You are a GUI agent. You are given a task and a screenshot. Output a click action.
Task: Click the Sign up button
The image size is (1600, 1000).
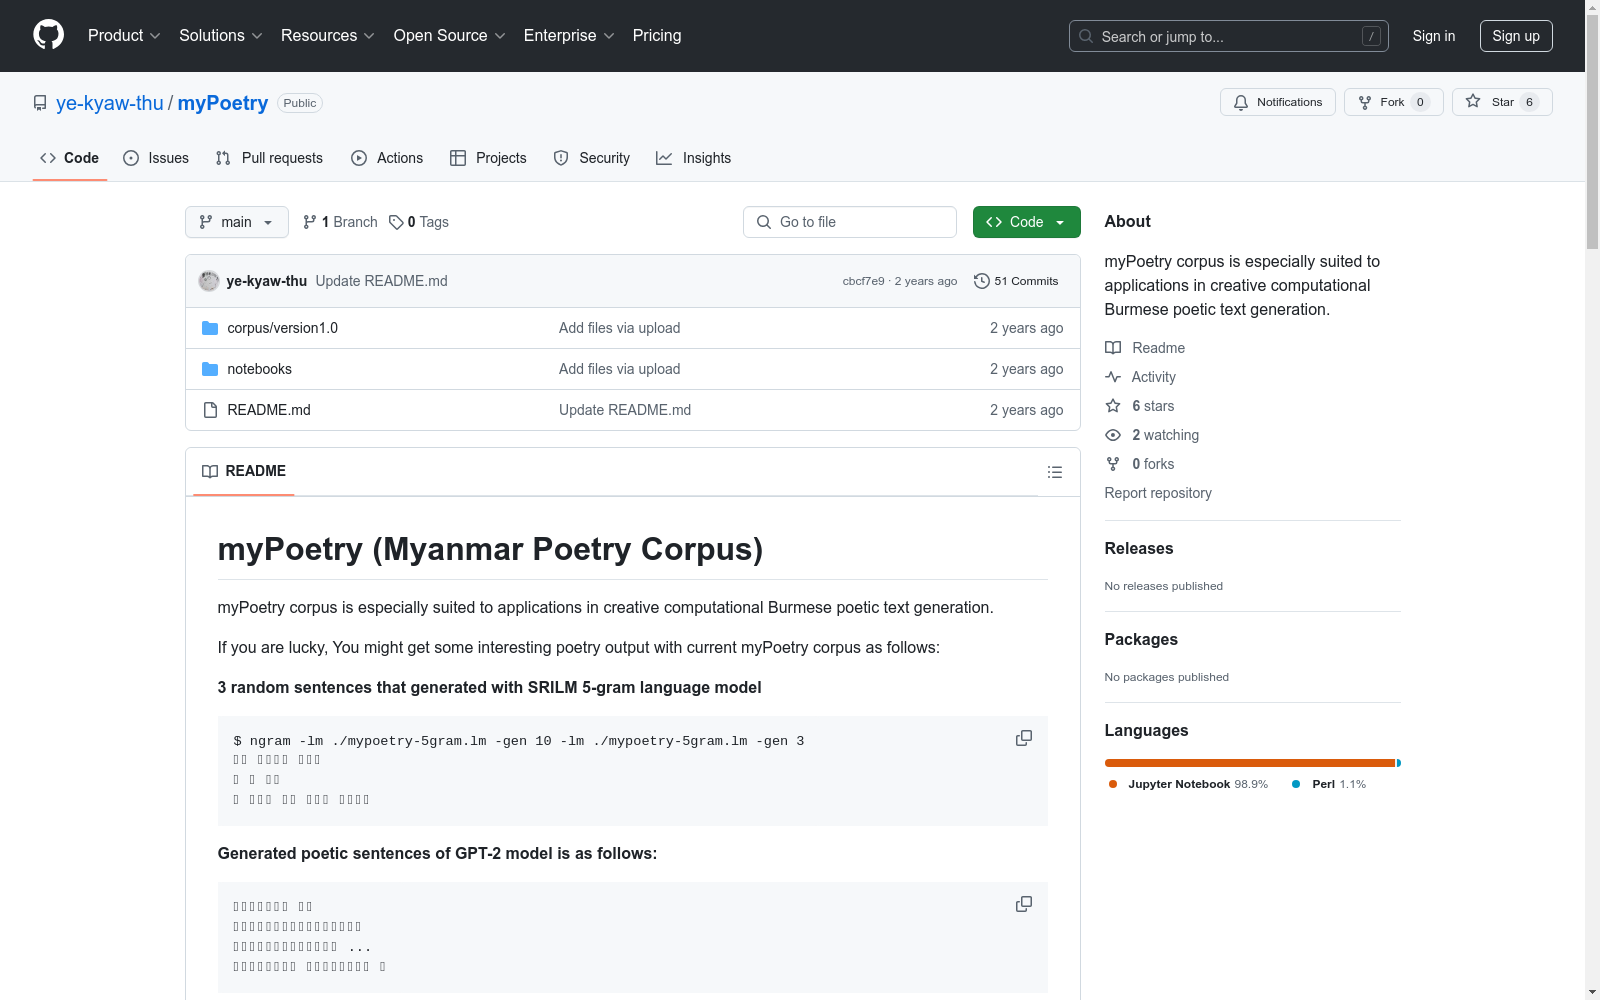coord(1516,36)
